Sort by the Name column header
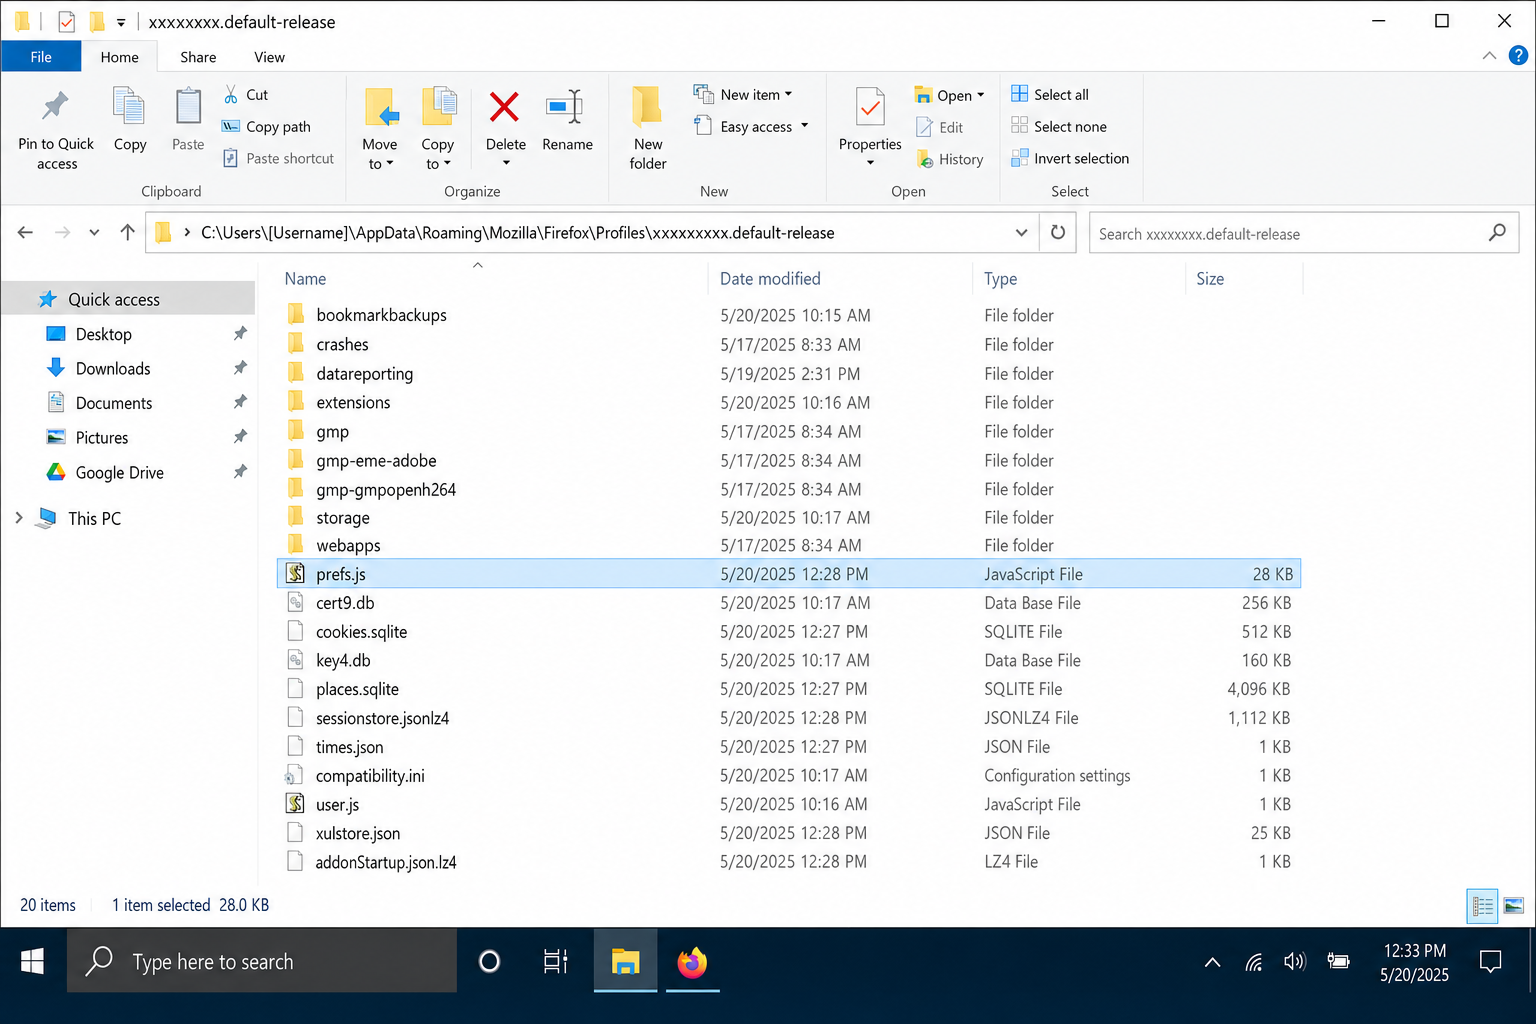1536x1024 pixels. tap(305, 279)
